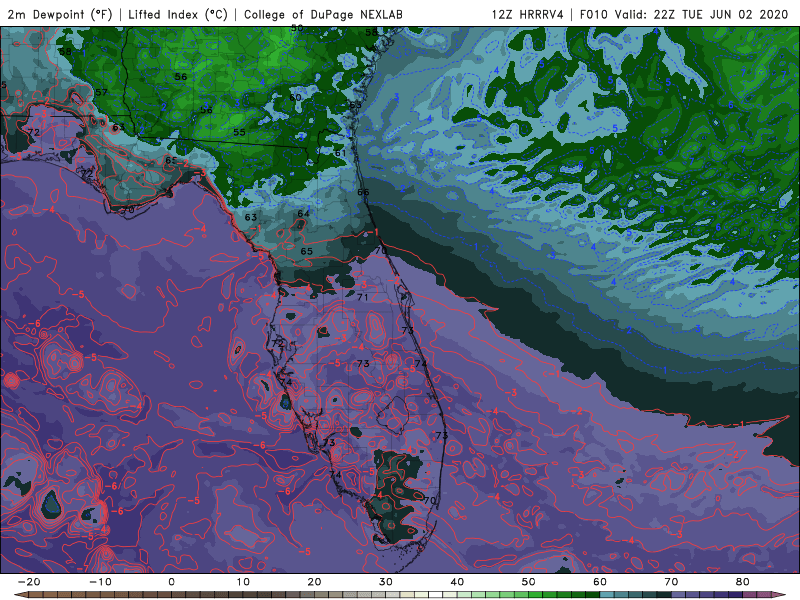This screenshot has height=600, width=800.
Task: Click the 71 dewpoint value over Florida
Action: coord(363,297)
